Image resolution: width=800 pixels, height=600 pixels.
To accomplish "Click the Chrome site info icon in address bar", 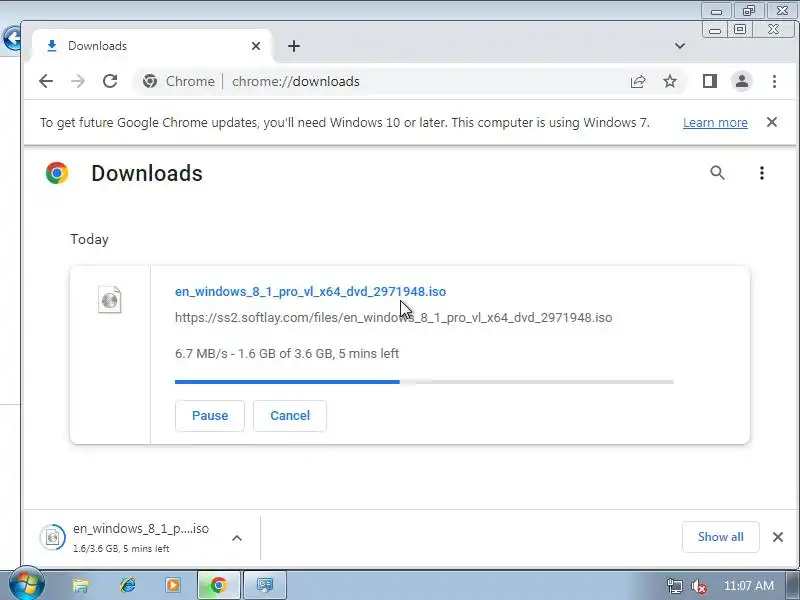I will (149, 81).
